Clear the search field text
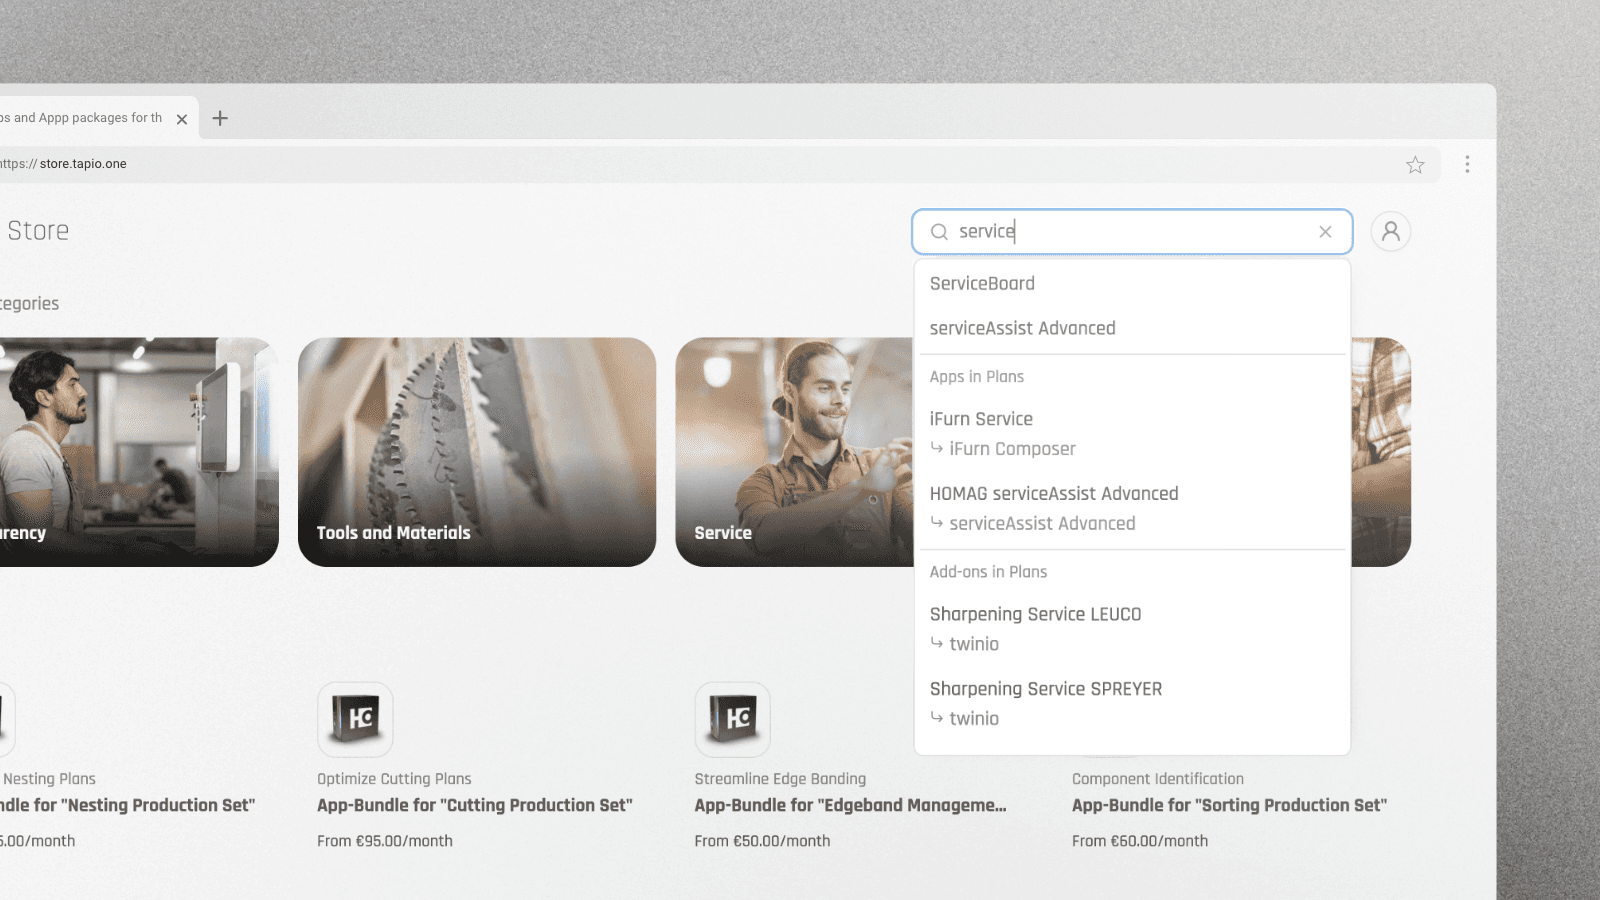Image resolution: width=1600 pixels, height=900 pixels. coord(1325,232)
